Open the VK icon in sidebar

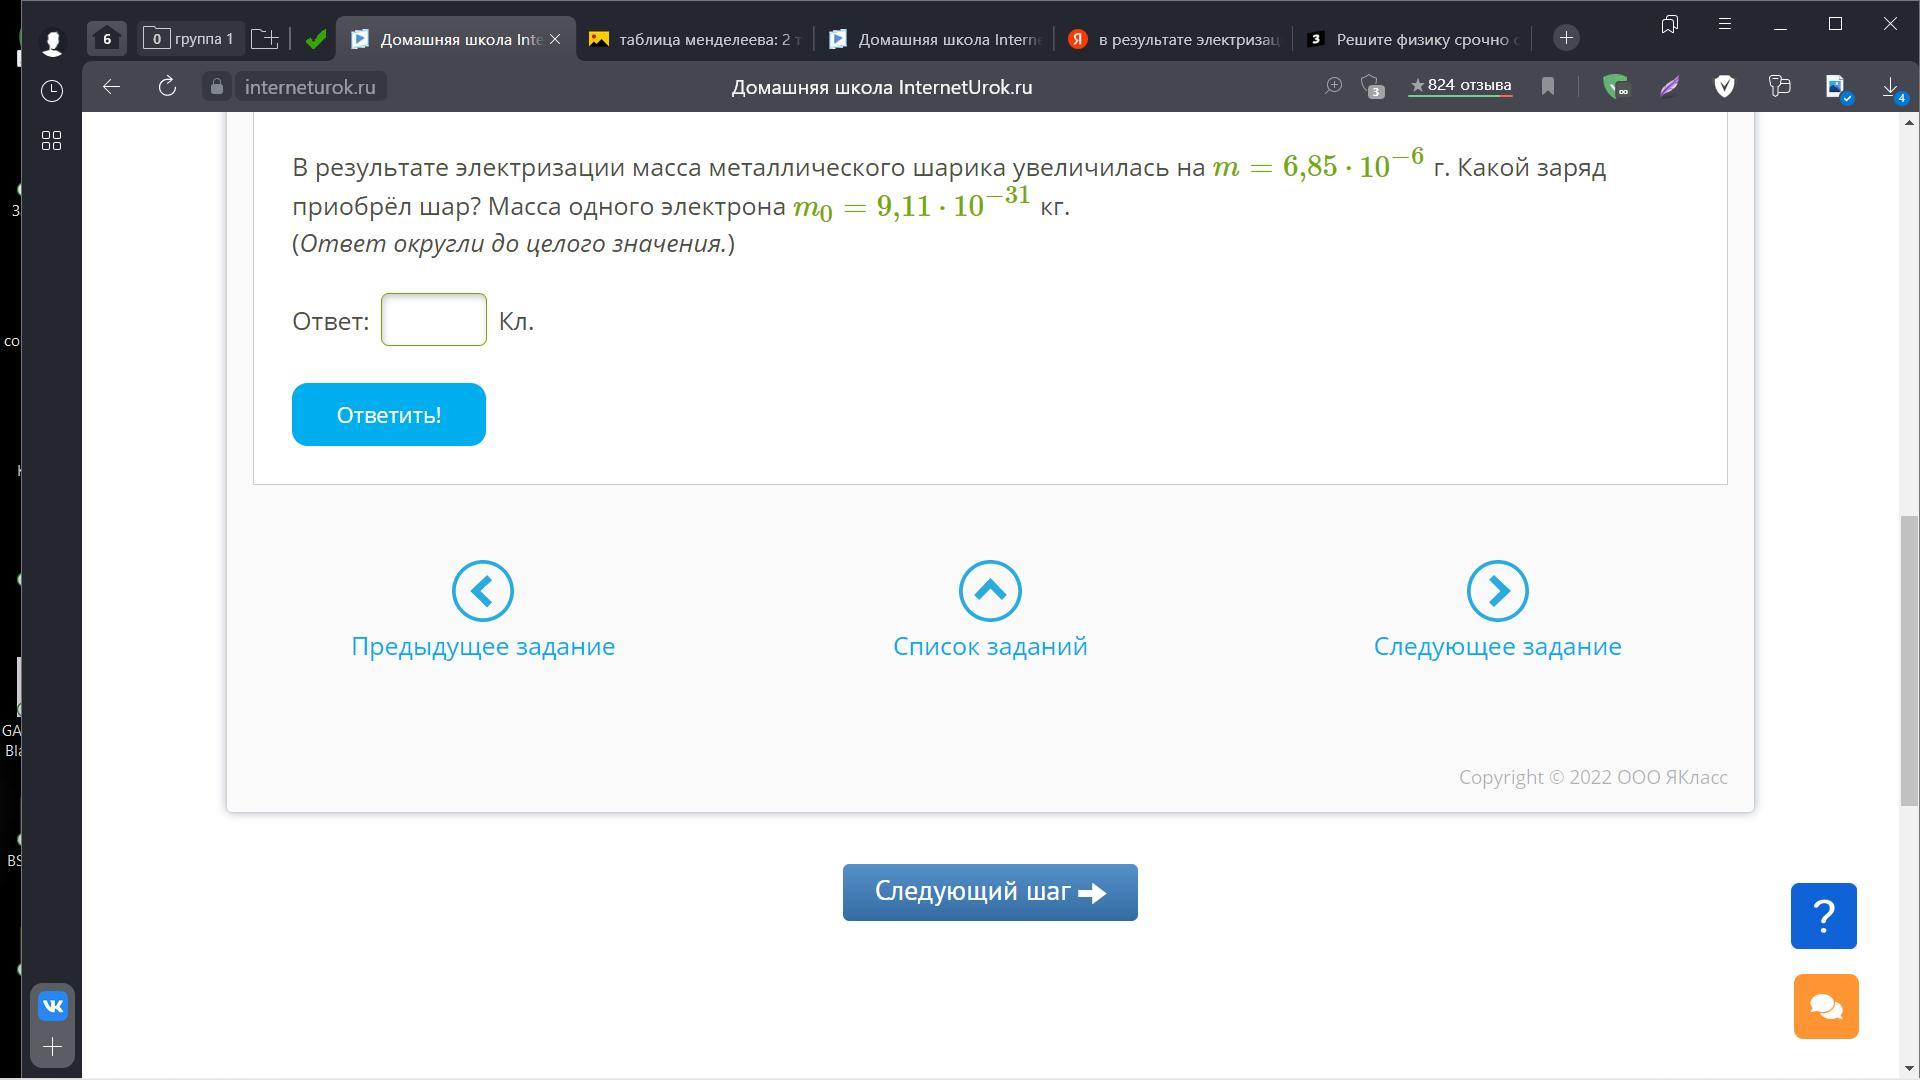53,1006
